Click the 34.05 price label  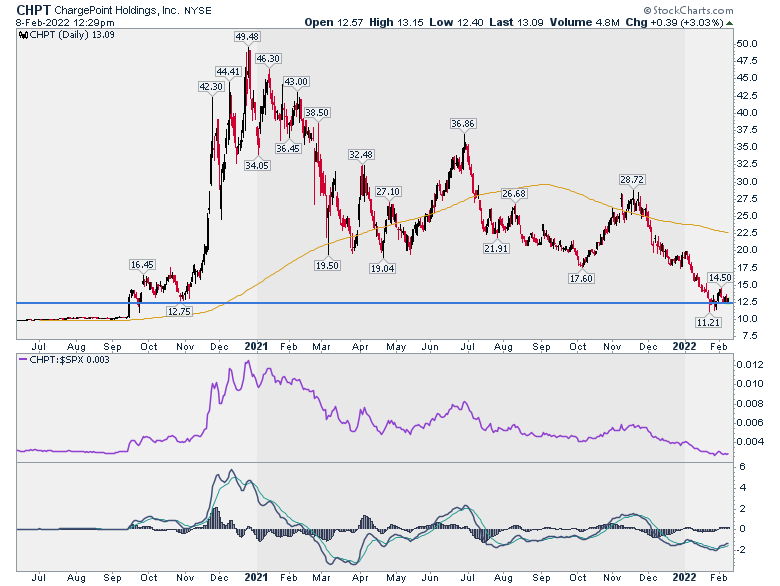coord(257,165)
